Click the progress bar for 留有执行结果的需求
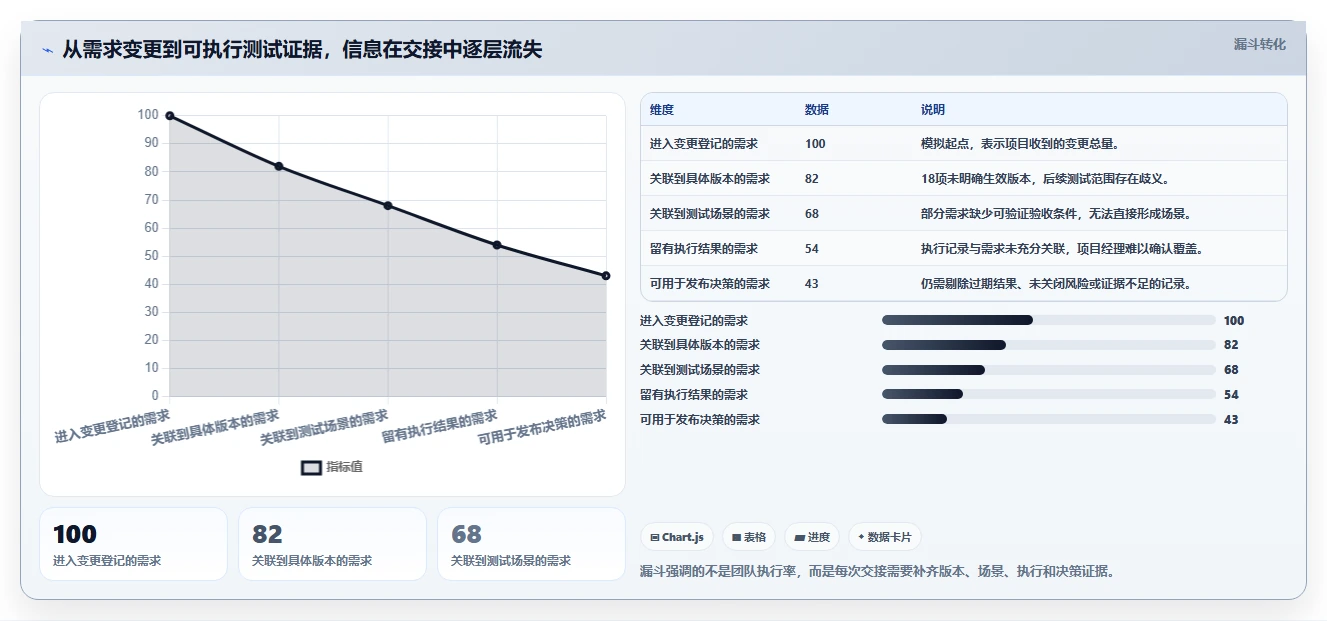This screenshot has width=1327, height=621. tap(1048, 395)
